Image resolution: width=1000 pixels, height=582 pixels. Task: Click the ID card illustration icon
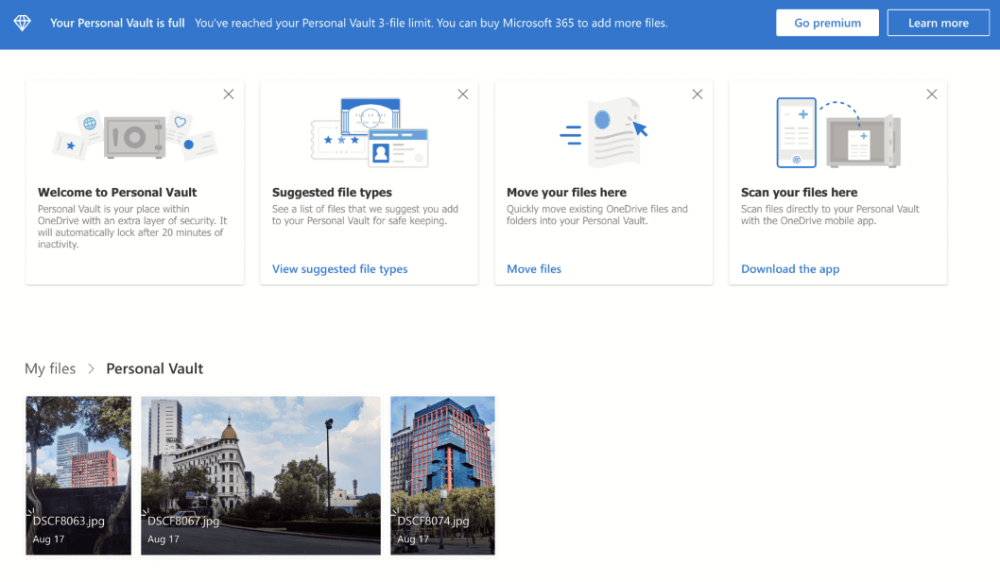(x=369, y=132)
